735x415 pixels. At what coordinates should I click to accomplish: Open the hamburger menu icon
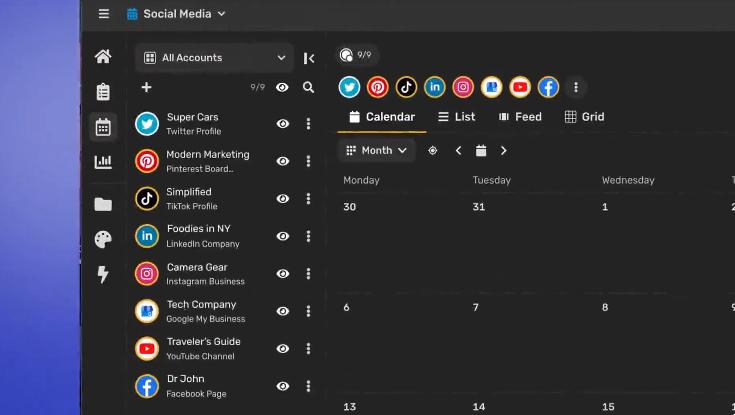(104, 14)
